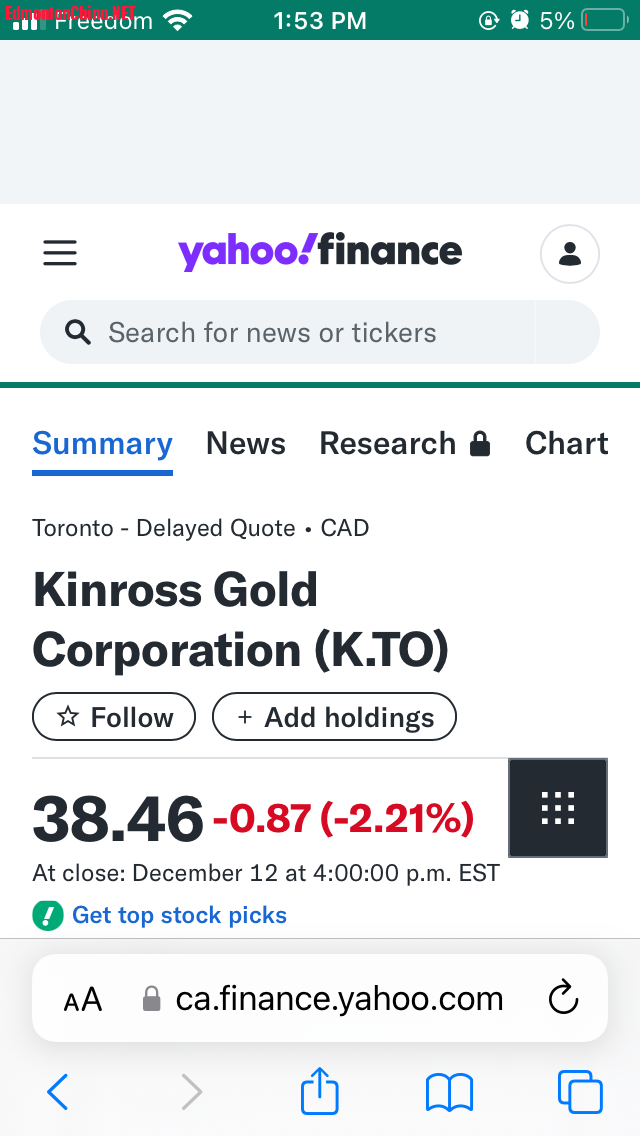Screen dimensions: 640x1136
Task: Open the dark grid keypad button
Action: pos(558,808)
